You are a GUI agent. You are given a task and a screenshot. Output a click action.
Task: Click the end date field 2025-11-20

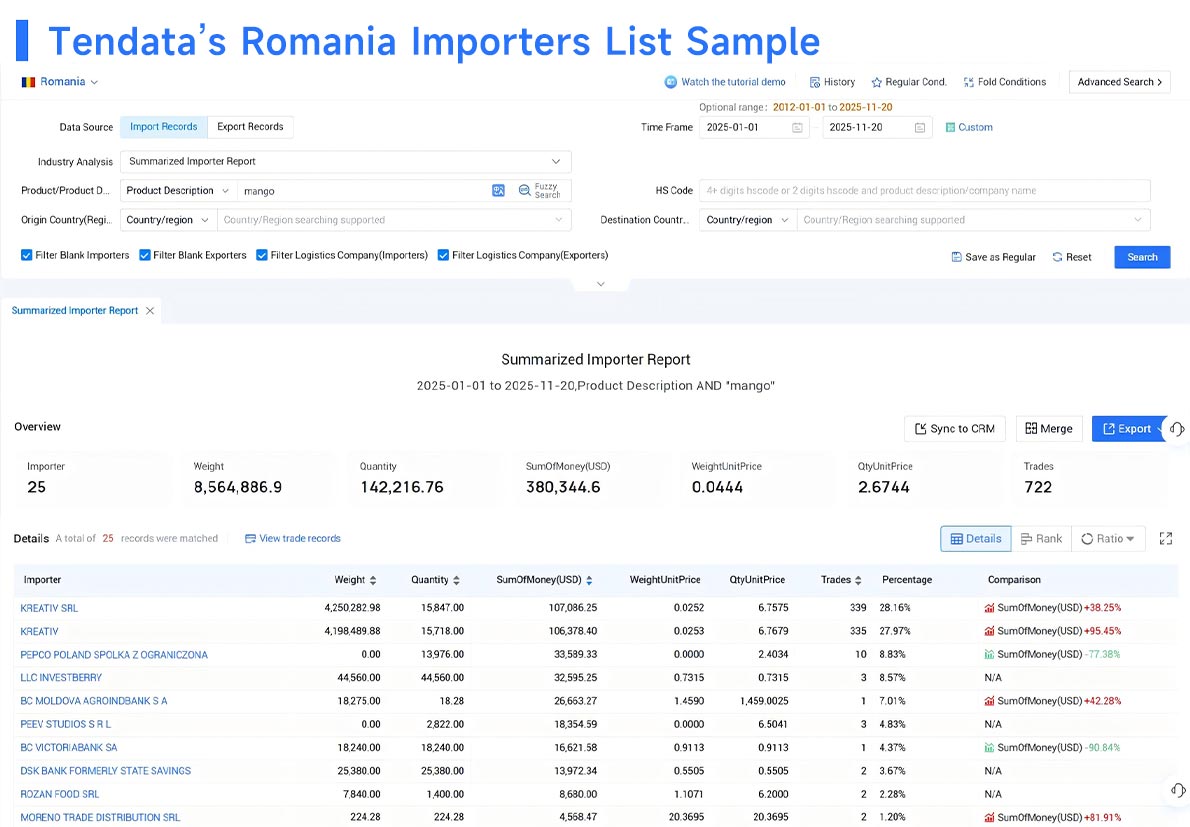(877, 127)
